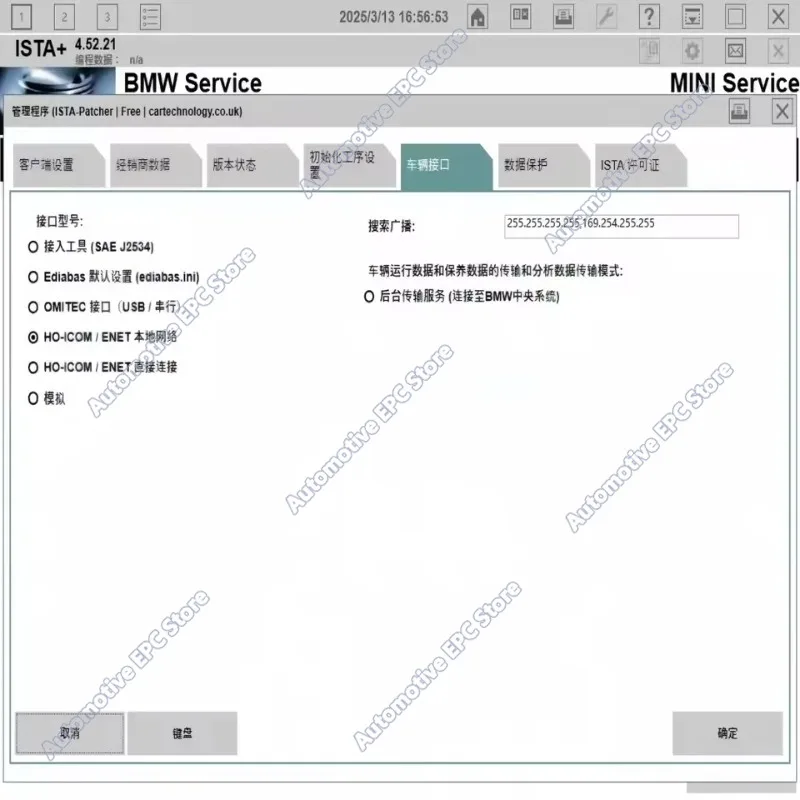Screen dimensions: 800x800
Task: Click the numbered icon 1 in top bar
Action: (x=21, y=17)
